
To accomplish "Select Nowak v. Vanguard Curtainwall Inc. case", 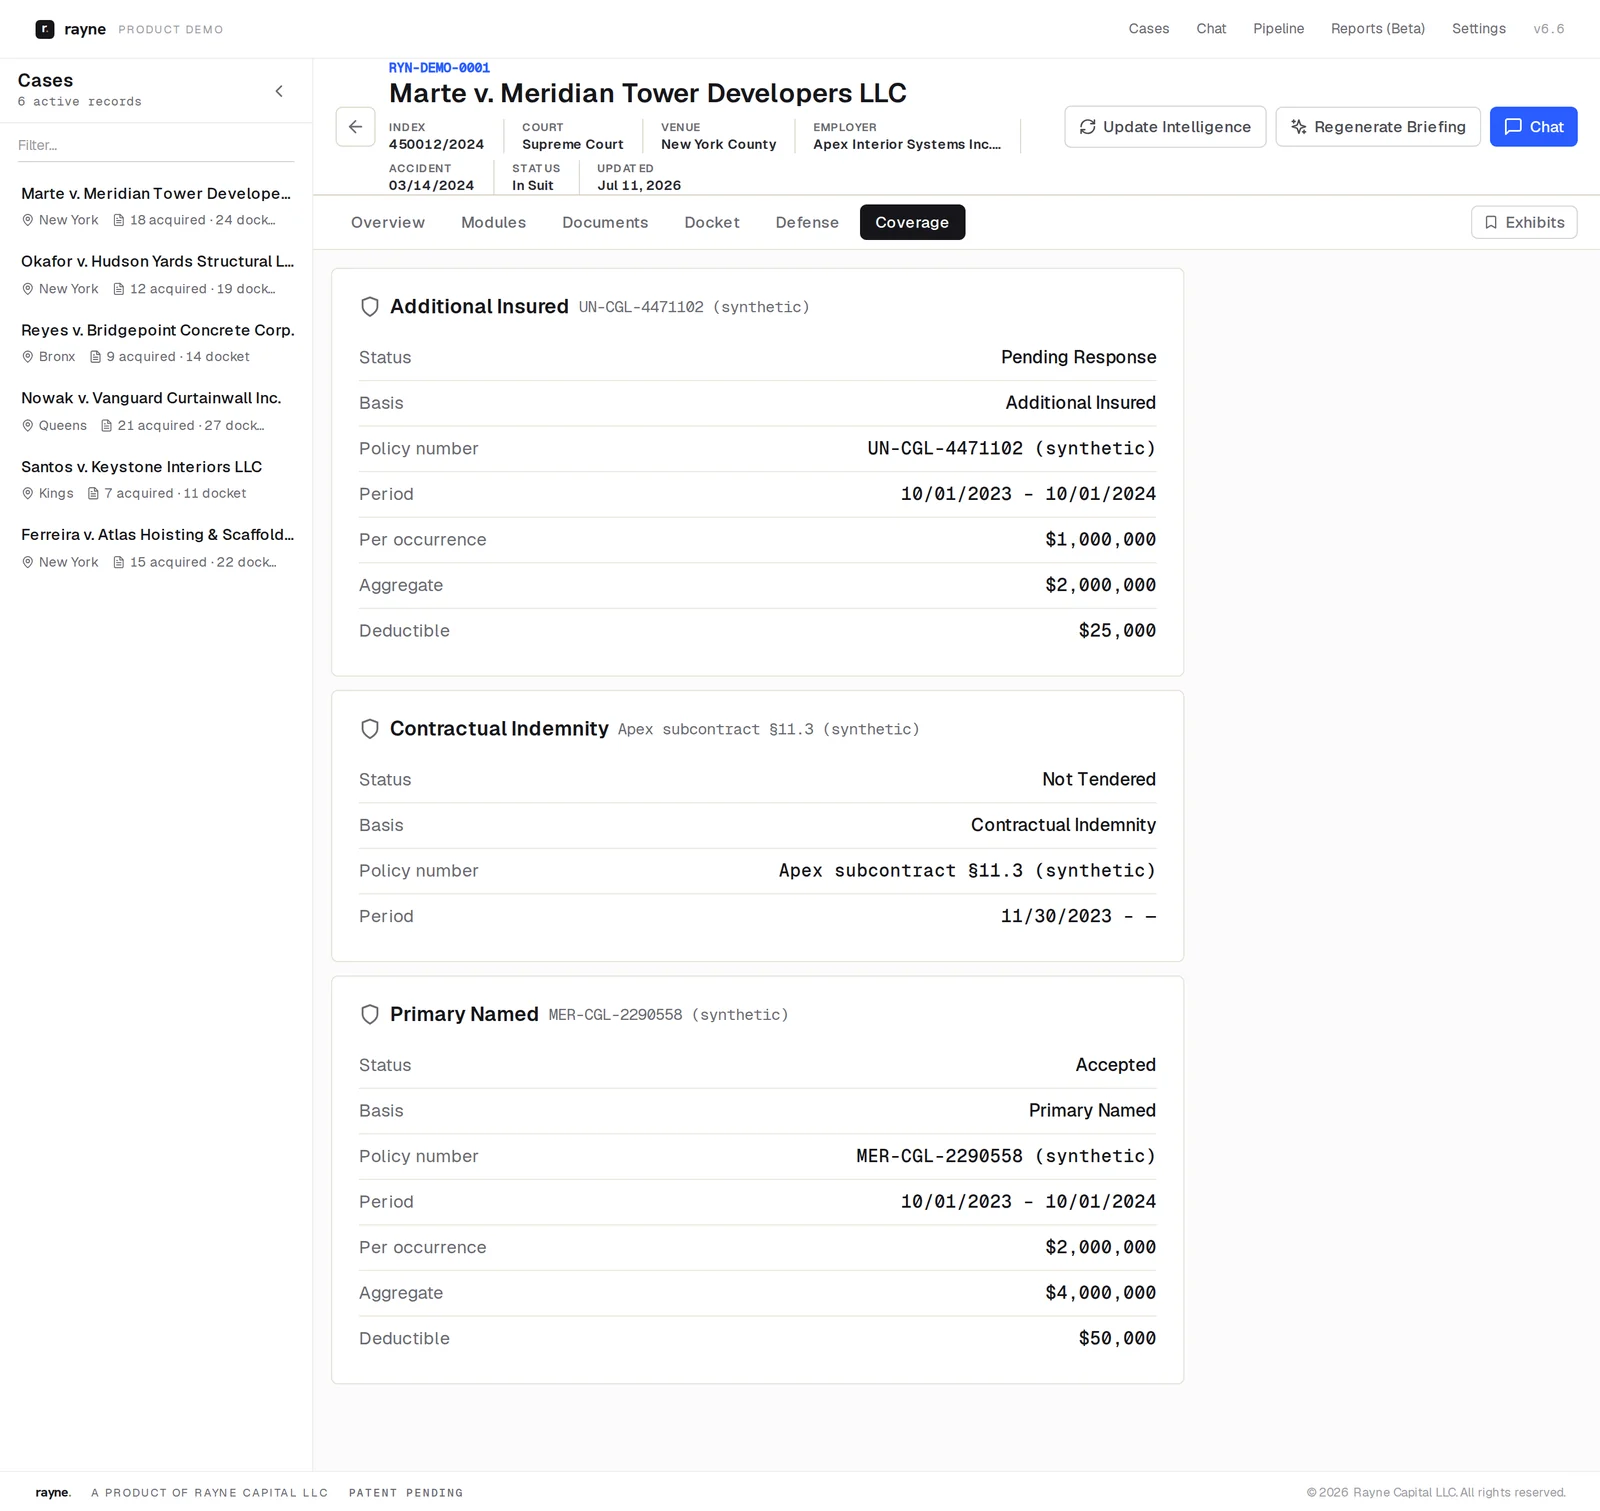I will [x=157, y=411].
